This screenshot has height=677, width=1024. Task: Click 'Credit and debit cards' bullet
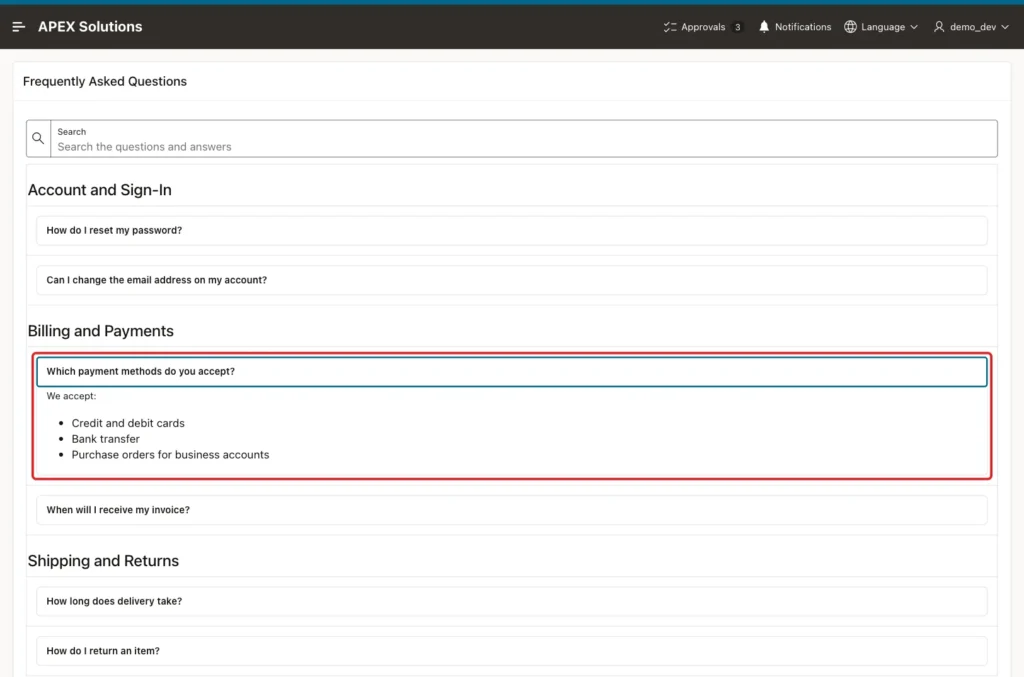tap(128, 423)
